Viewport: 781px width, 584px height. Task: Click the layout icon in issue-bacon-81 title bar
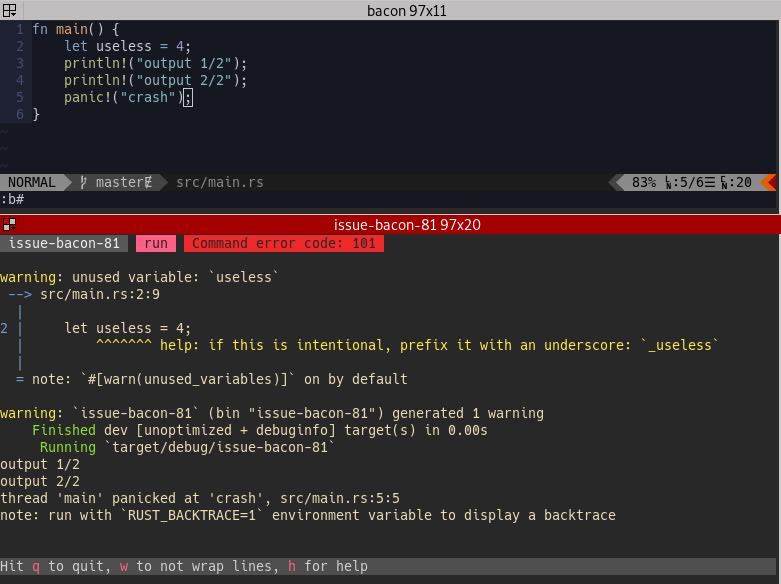(9, 225)
